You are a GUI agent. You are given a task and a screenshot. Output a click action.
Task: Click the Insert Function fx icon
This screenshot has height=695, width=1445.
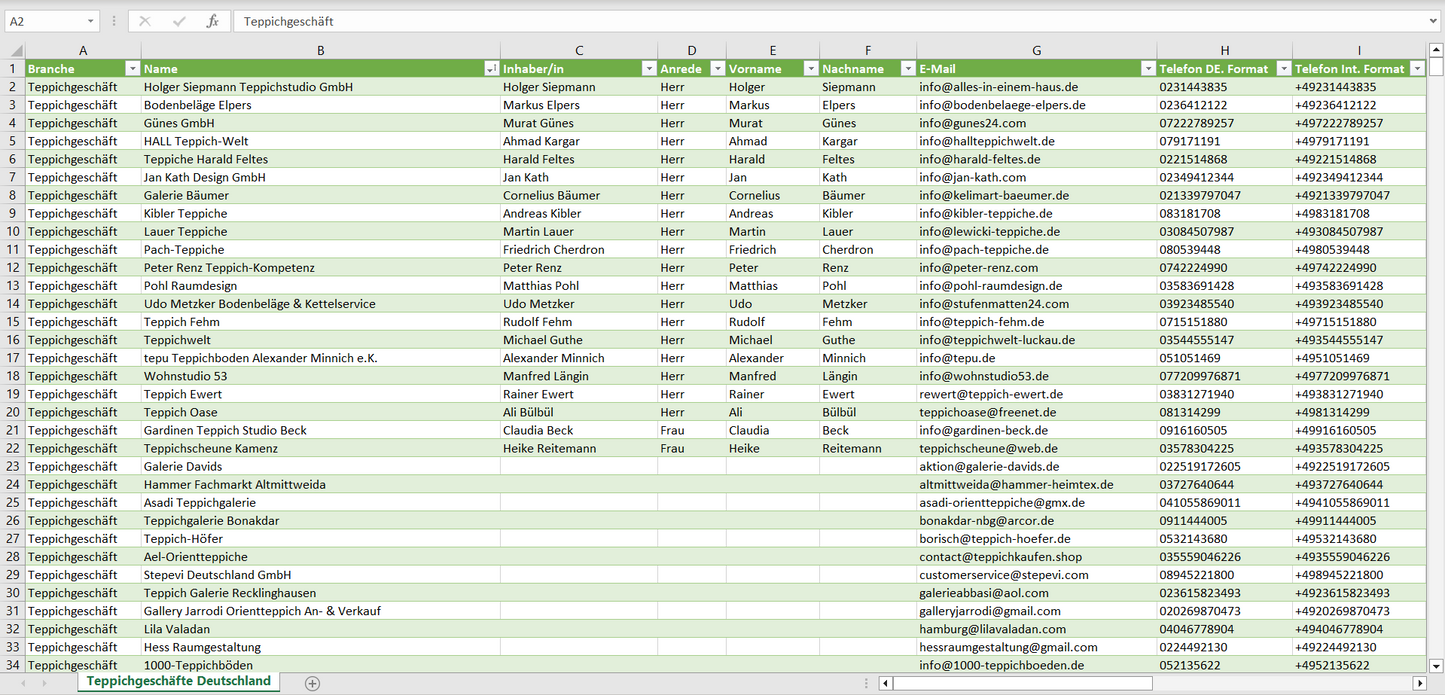point(212,21)
